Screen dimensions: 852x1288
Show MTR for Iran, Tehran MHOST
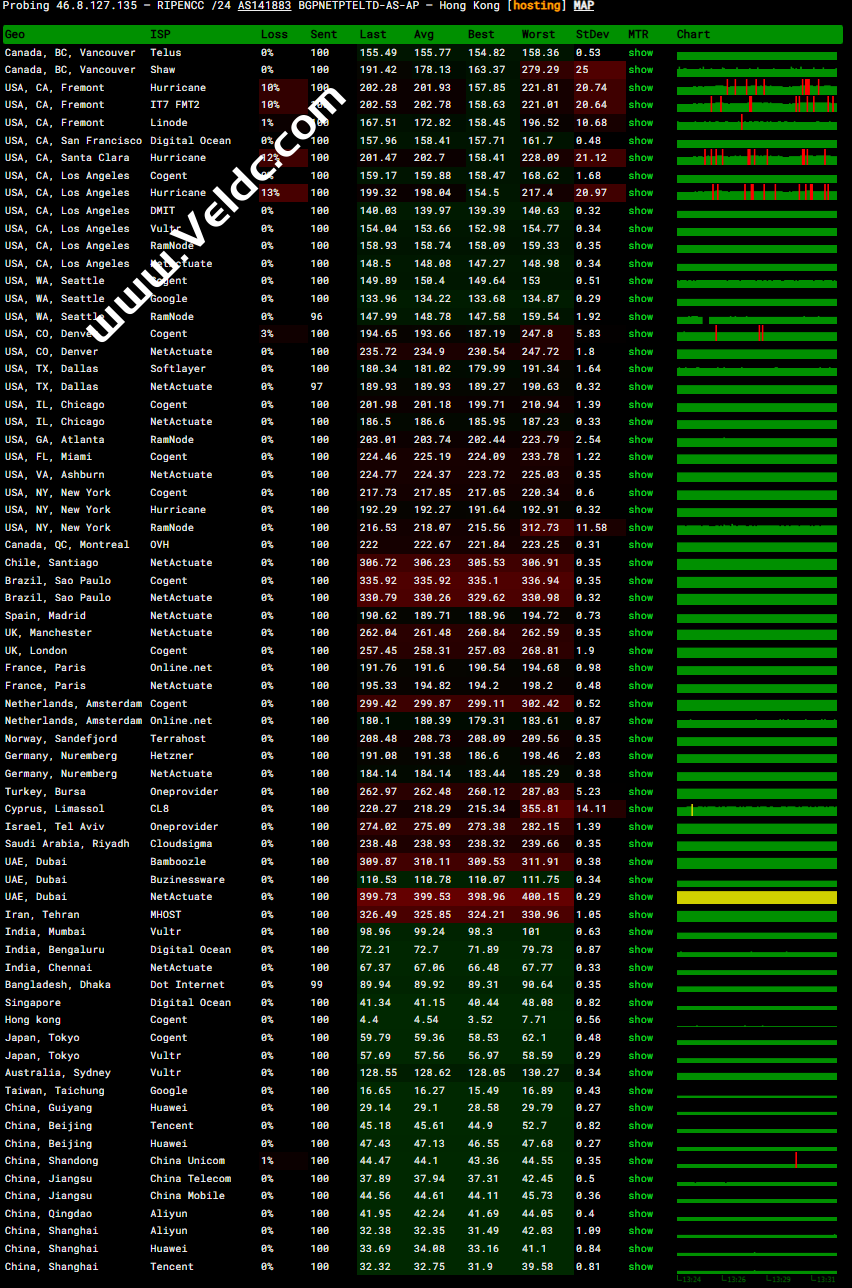641,915
